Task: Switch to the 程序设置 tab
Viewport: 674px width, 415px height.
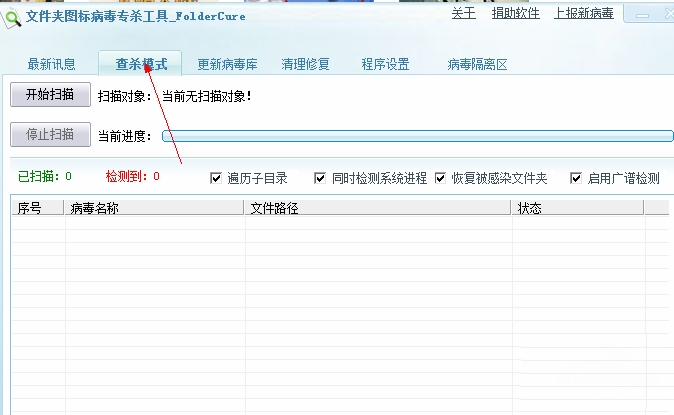Action: point(386,64)
